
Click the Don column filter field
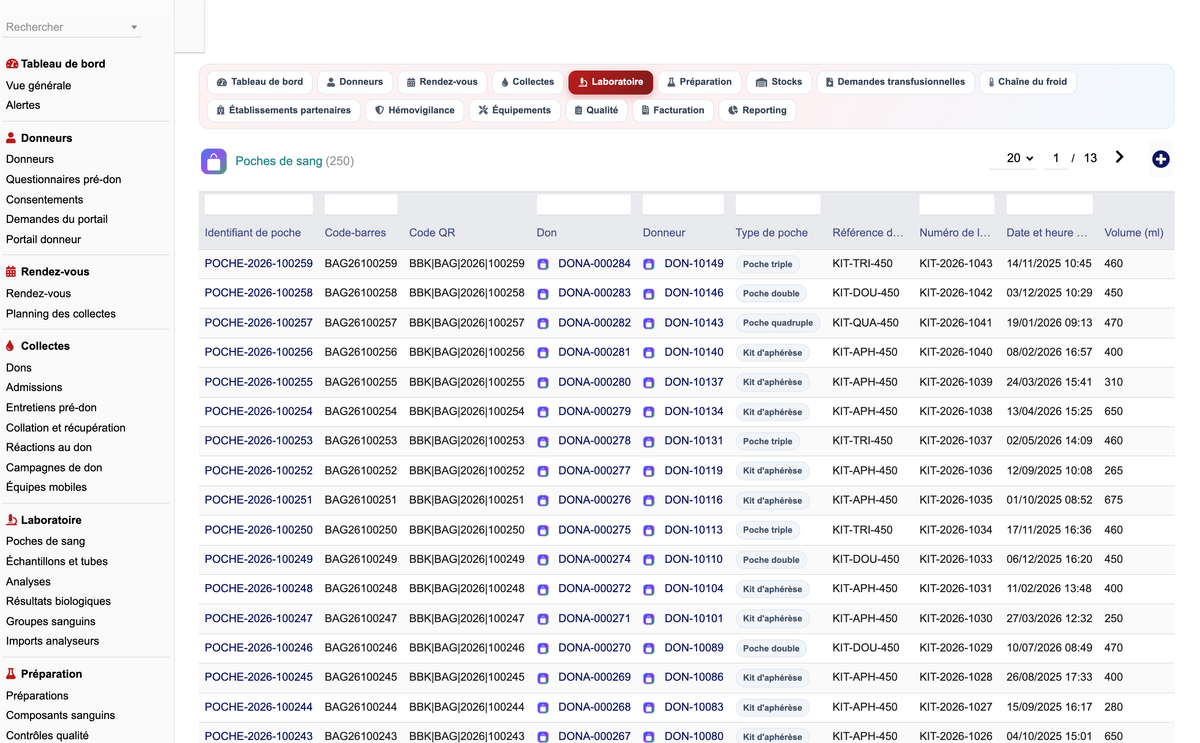pyautogui.click(x=584, y=204)
